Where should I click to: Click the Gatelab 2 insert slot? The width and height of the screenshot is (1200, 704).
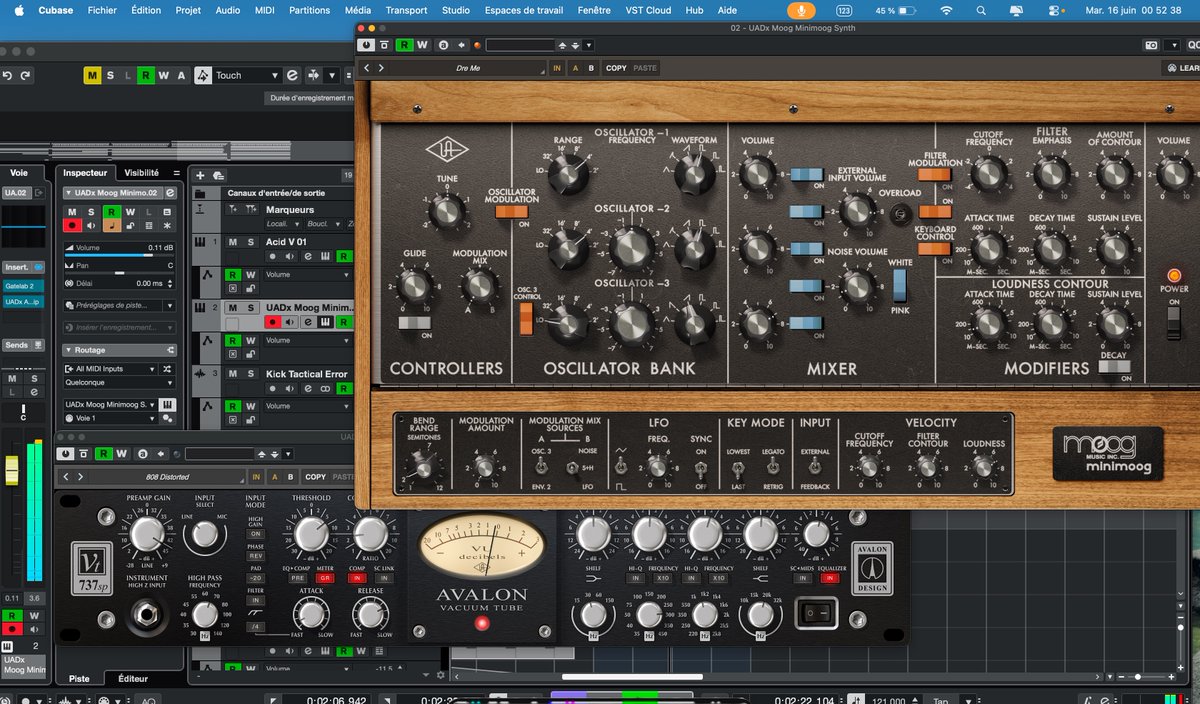point(22,286)
